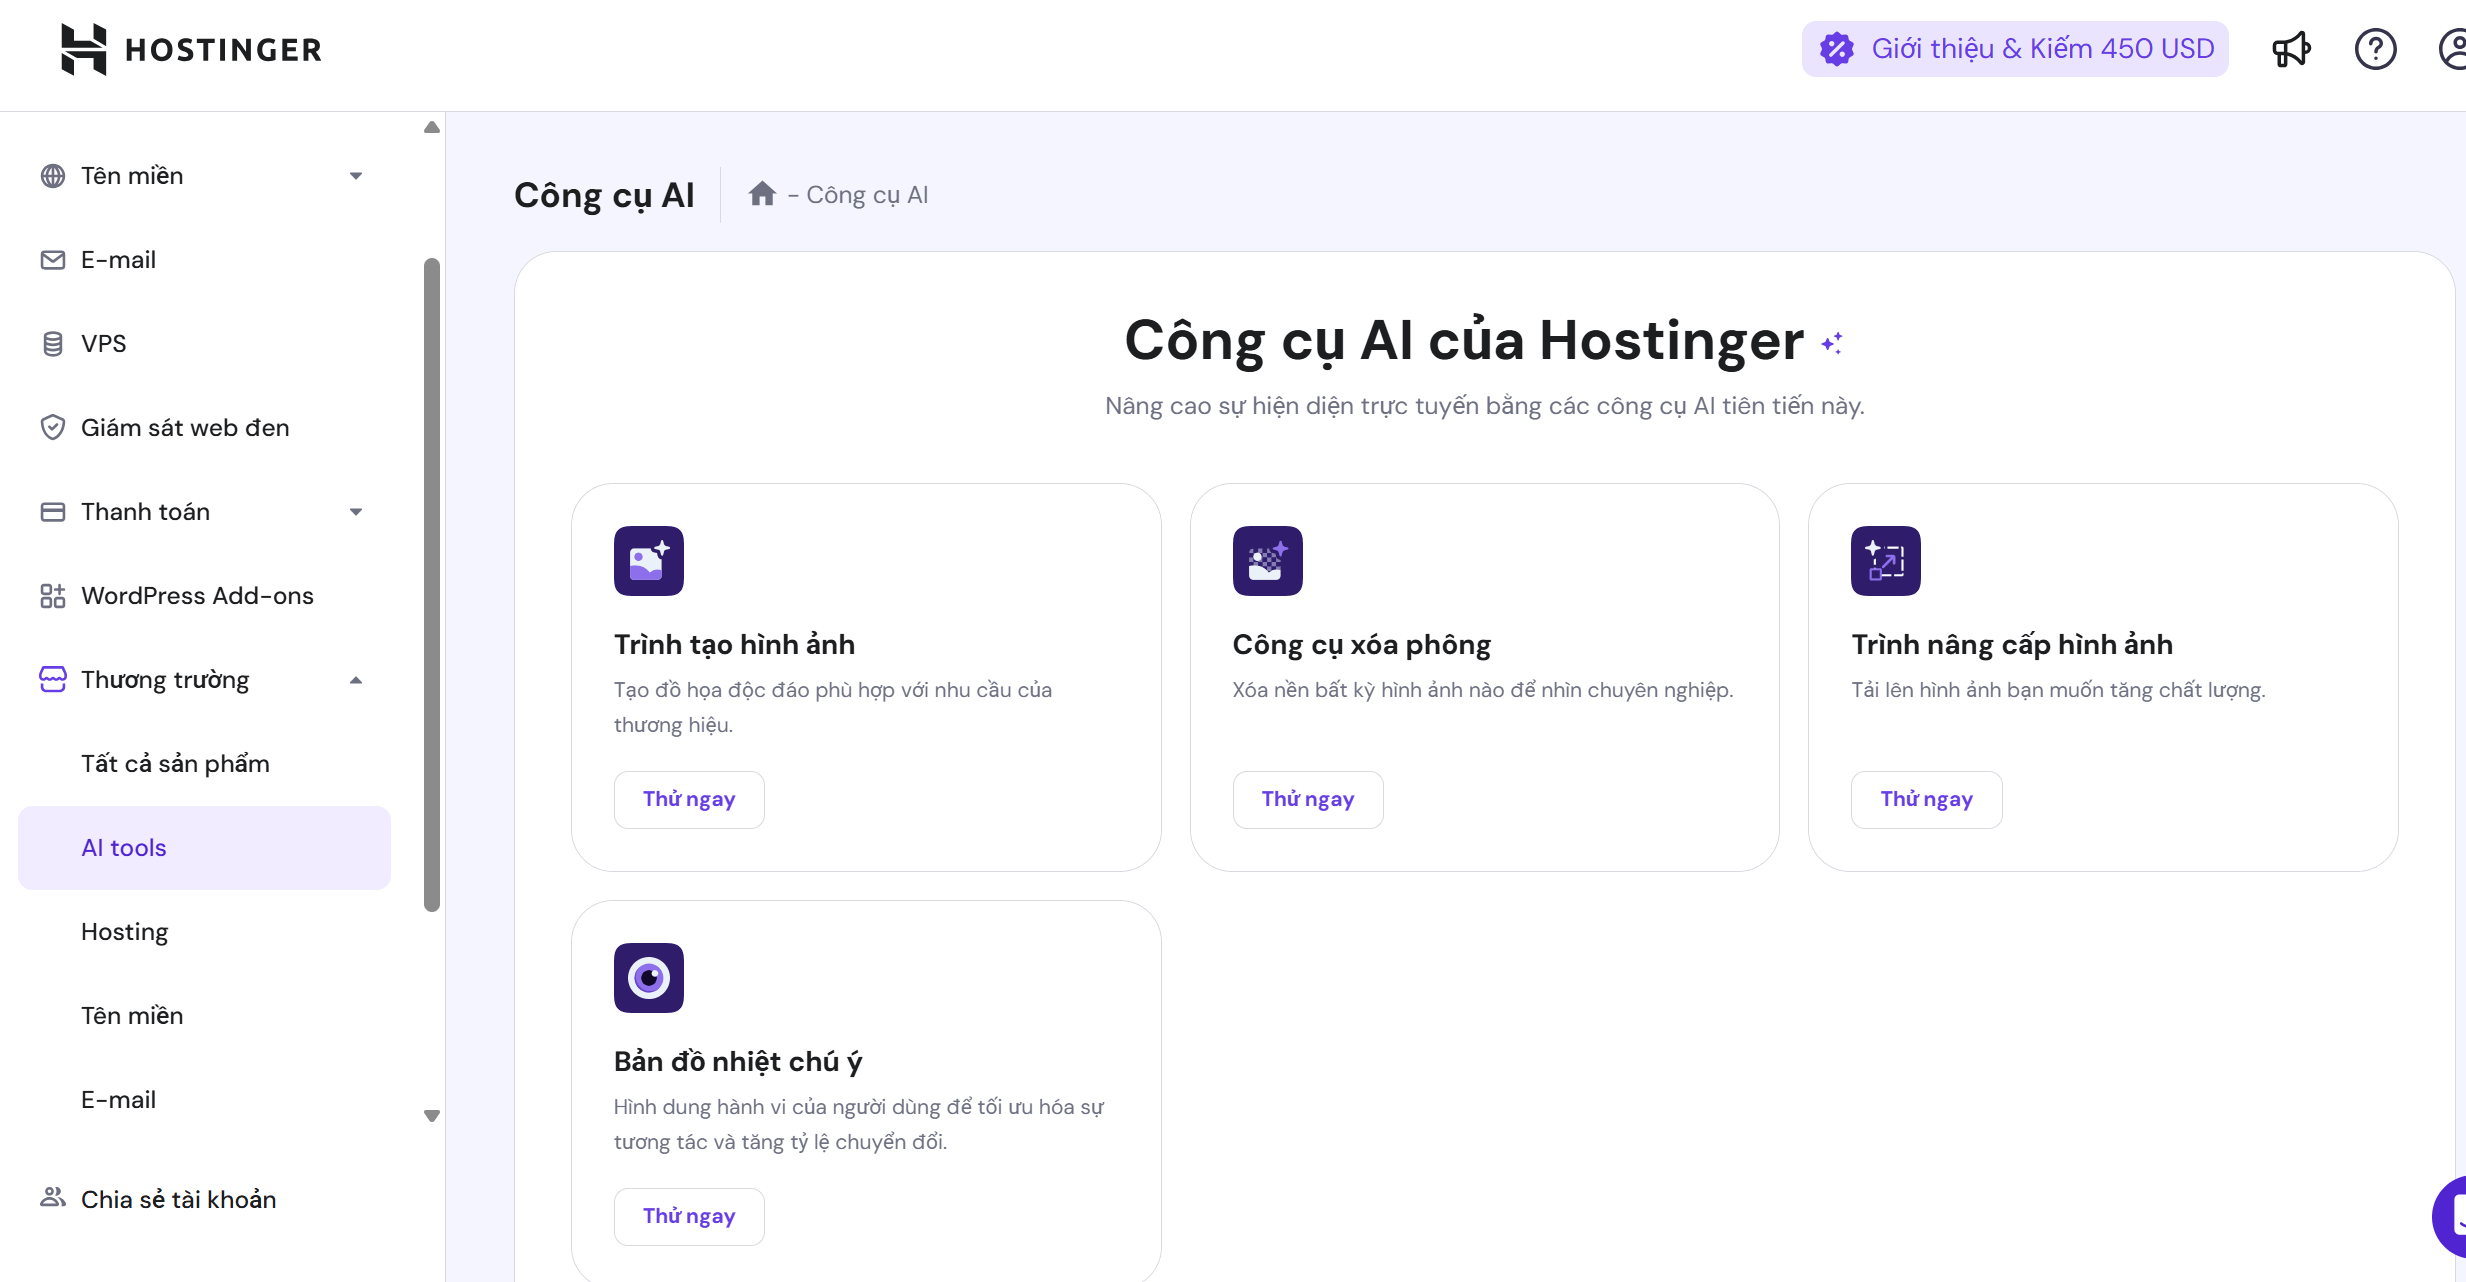
Task: Click the shield icon for Giám sát web đen
Action: [53, 428]
